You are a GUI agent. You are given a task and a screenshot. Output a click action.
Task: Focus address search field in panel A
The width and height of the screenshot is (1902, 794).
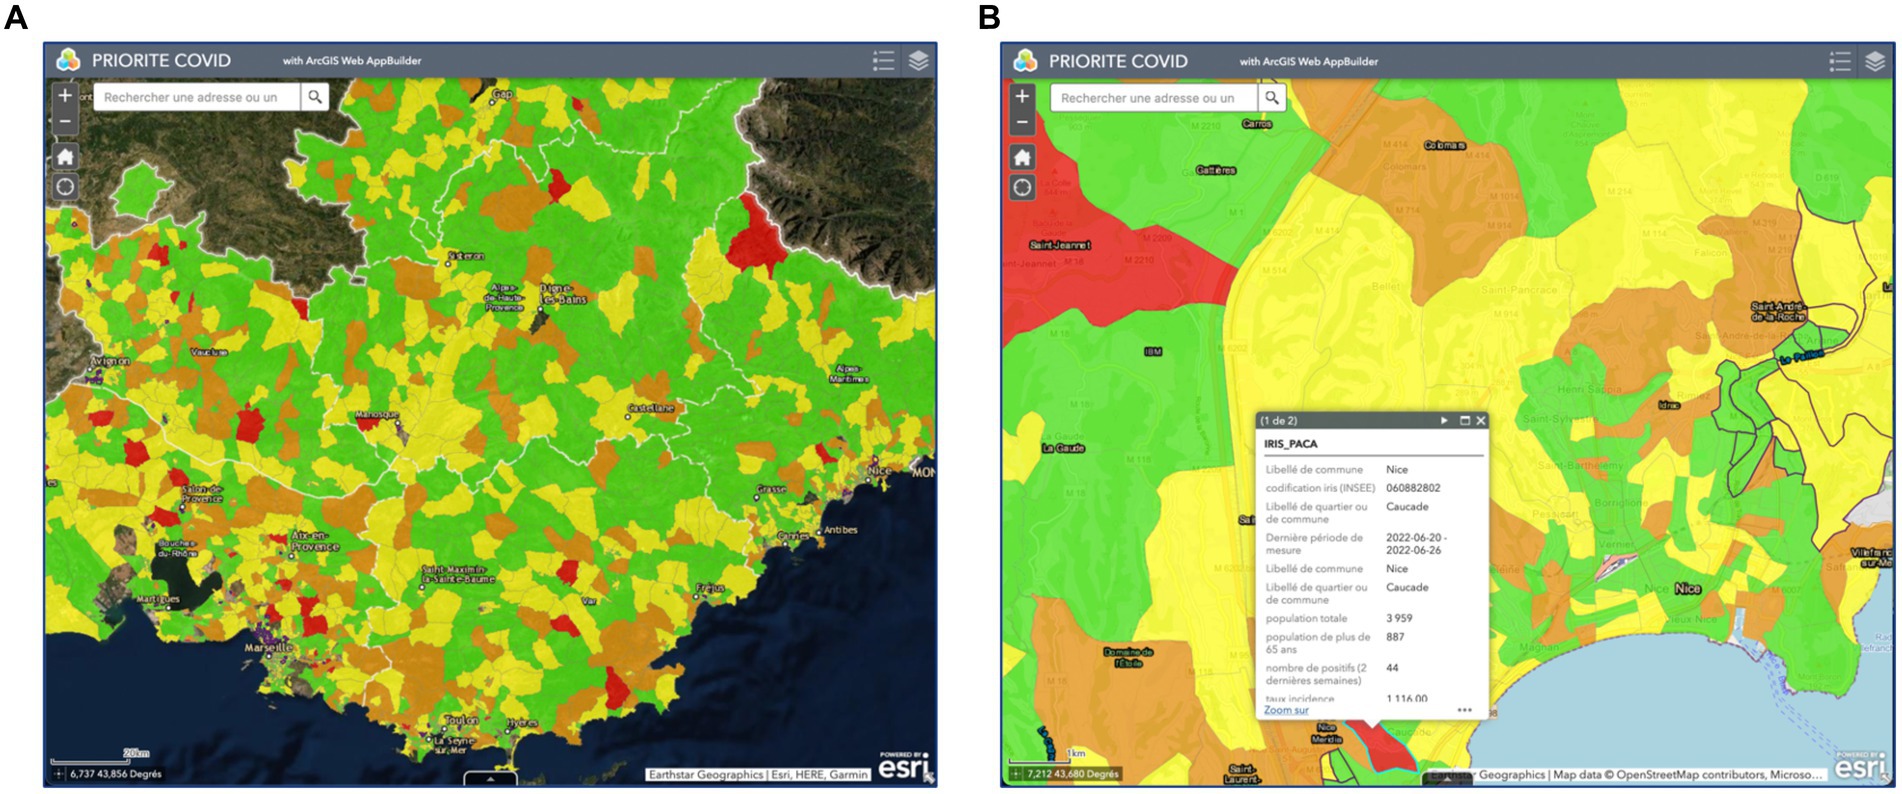click(x=197, y=97)
